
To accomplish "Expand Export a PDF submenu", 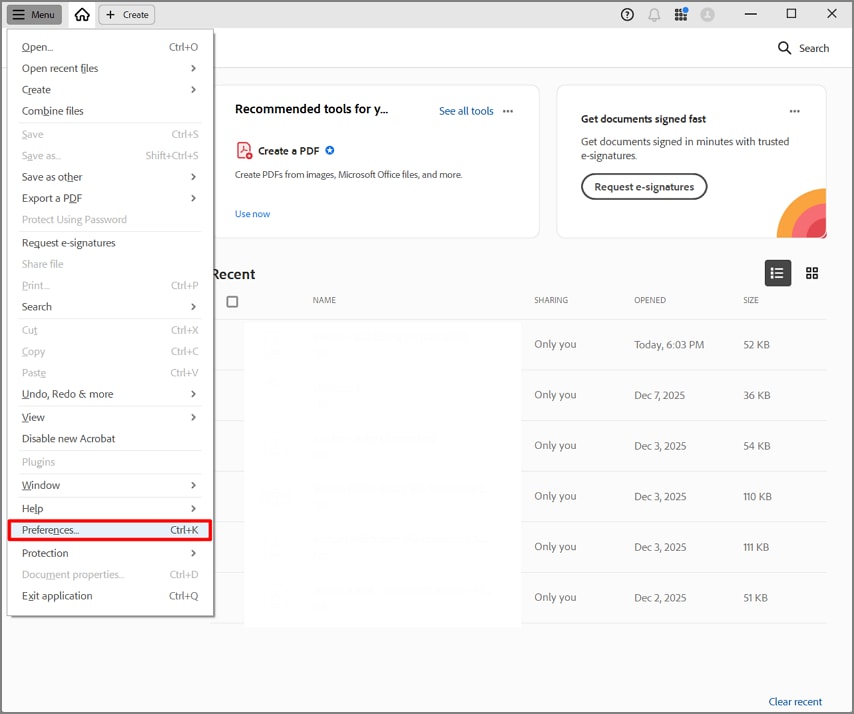I will click(x=110, y=198).
